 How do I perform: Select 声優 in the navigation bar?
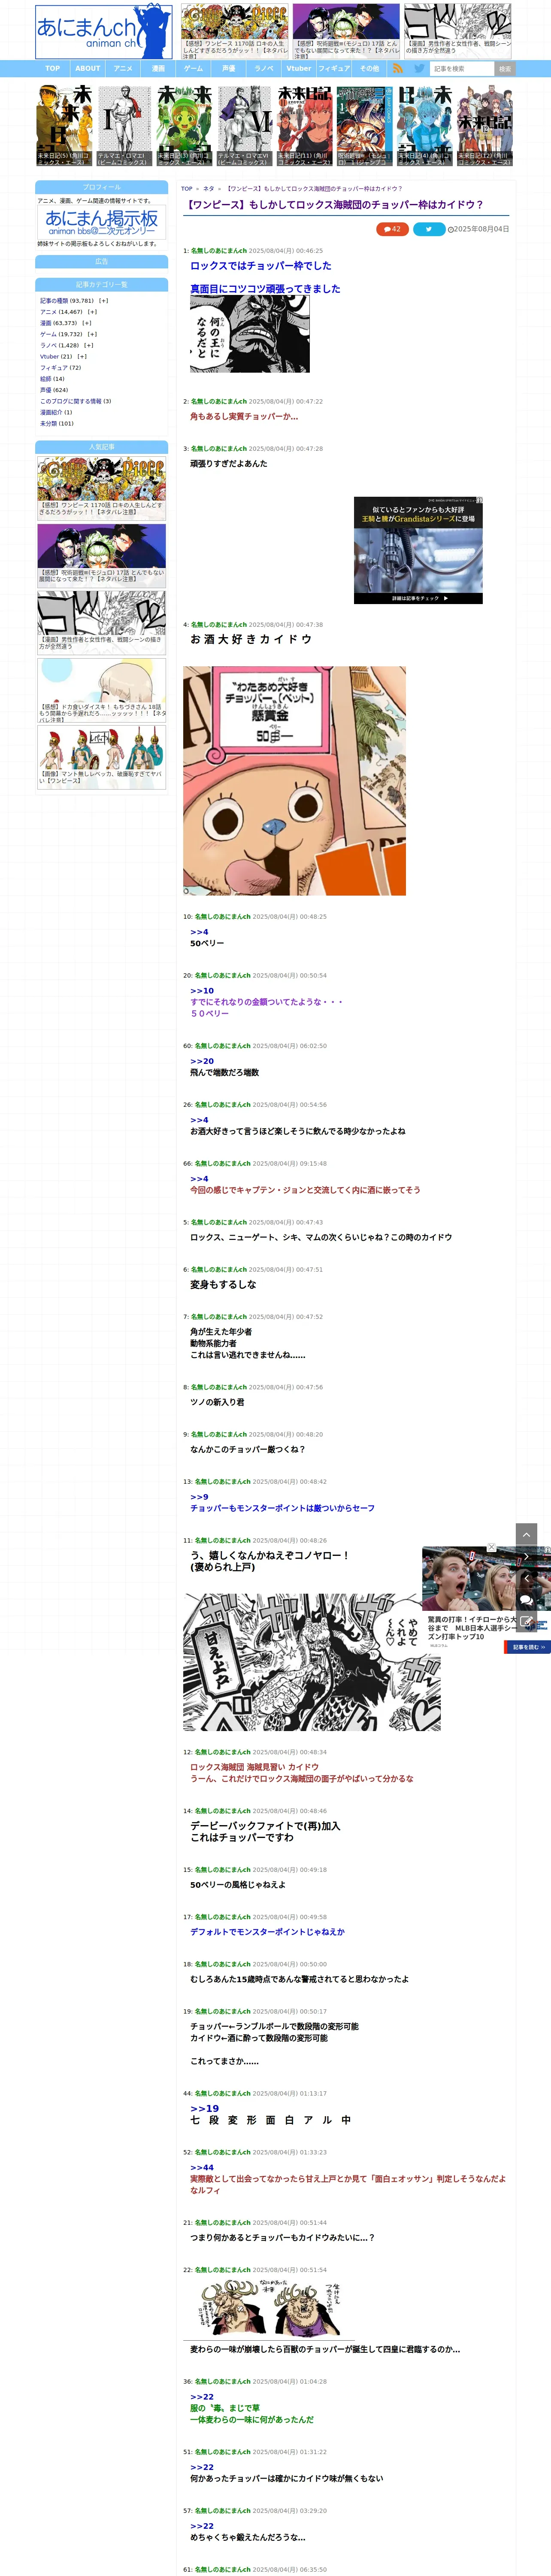click(229, 69)
